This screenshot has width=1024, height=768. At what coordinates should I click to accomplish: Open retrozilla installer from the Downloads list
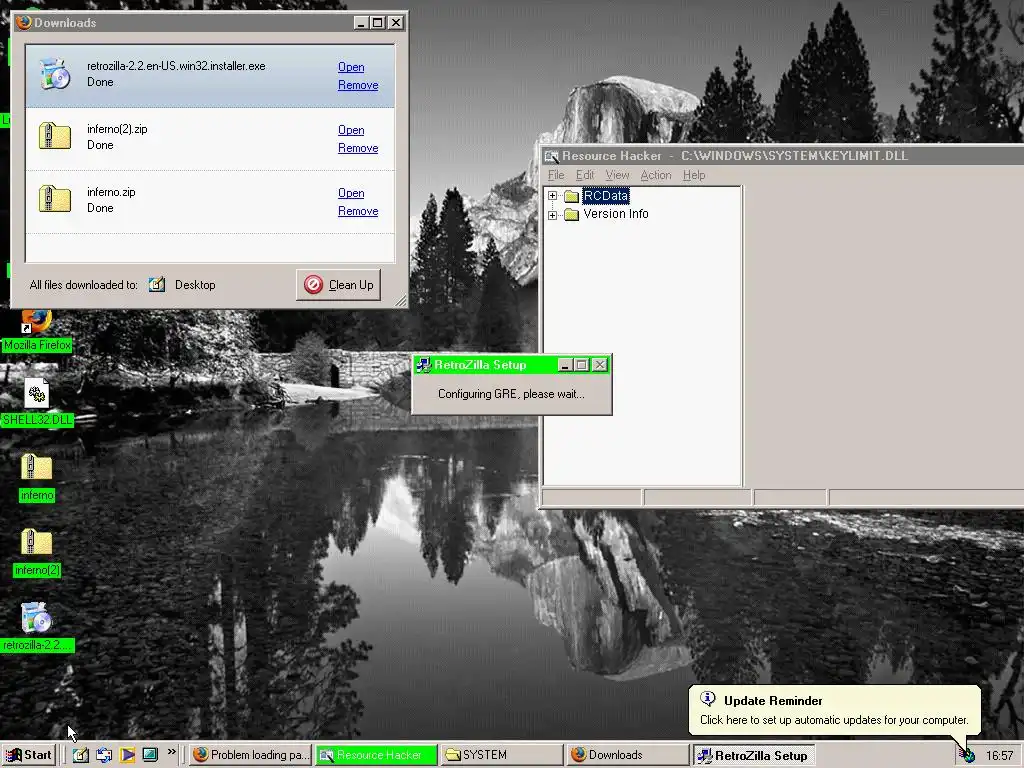[351, 67]
